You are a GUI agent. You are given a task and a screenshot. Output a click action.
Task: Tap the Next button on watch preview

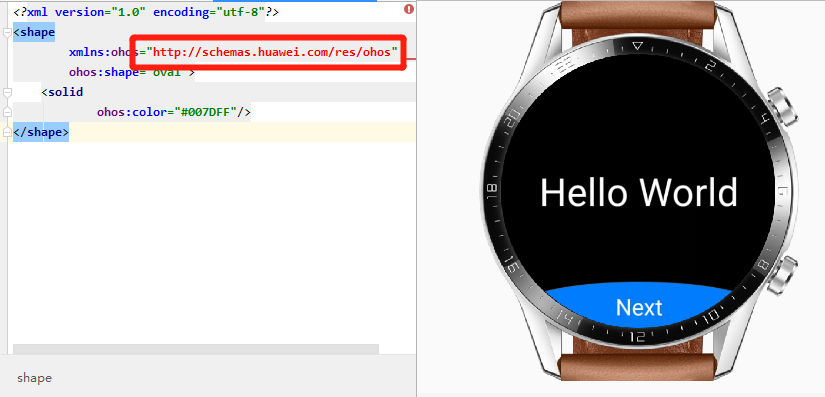[x=639, y=307]
